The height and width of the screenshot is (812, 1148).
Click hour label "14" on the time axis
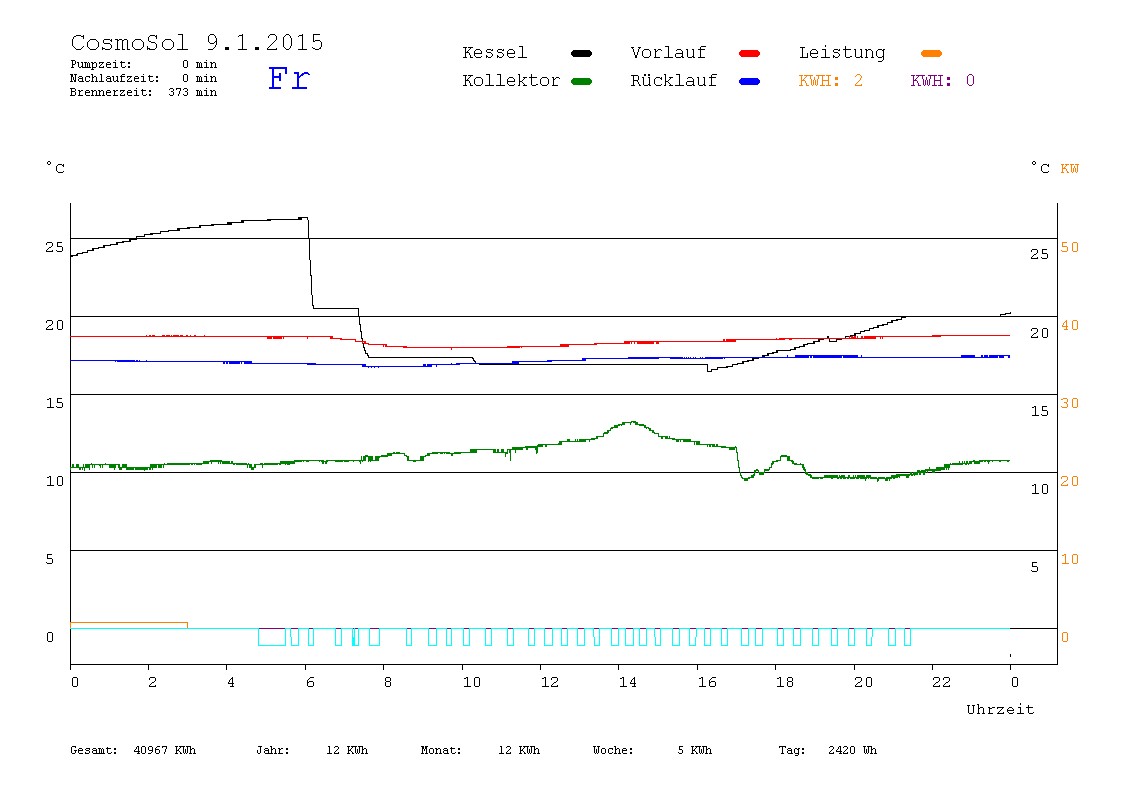pos(628,682)
